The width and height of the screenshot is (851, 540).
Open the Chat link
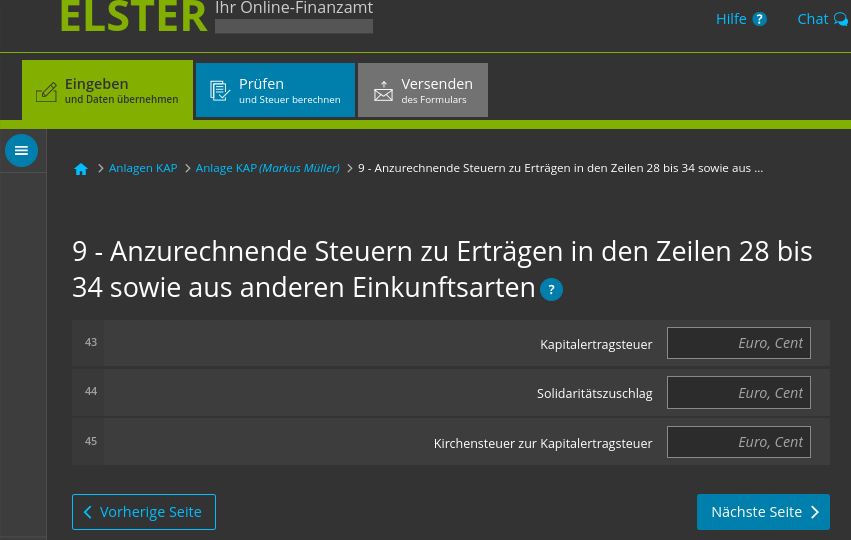click(x=812, y=19)
